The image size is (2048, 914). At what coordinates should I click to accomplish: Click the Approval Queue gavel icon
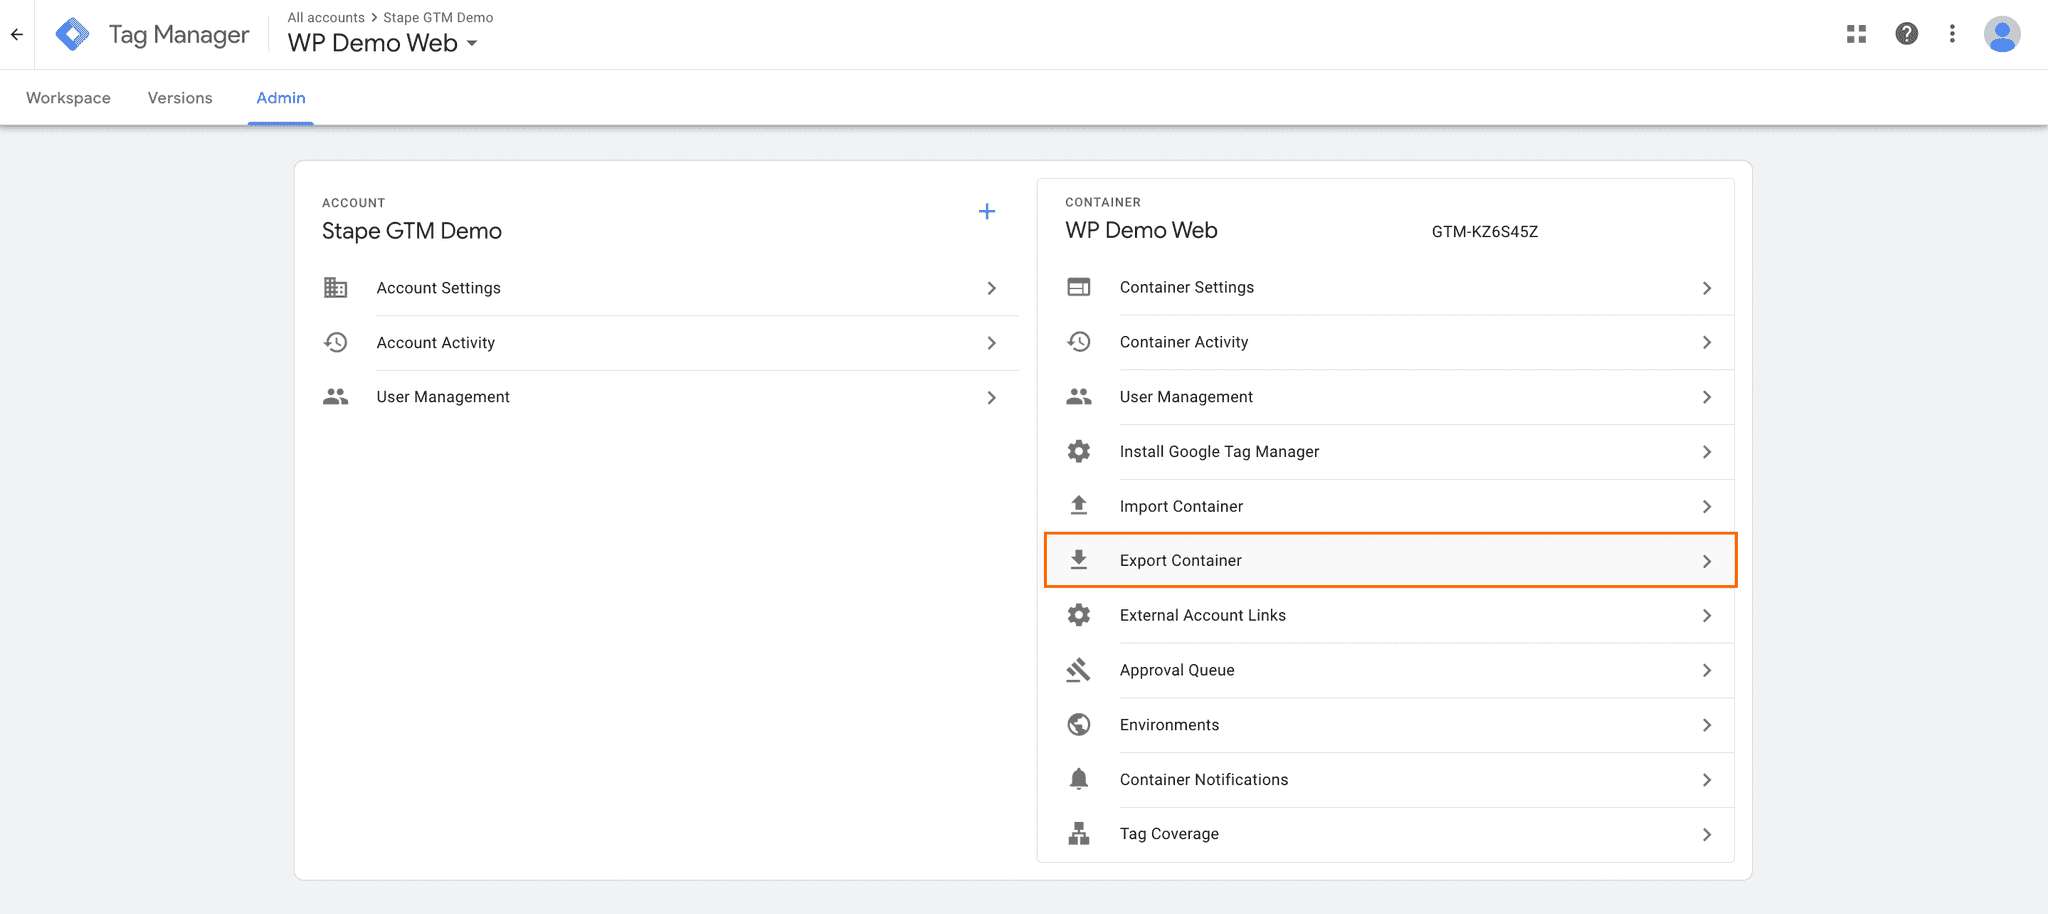[x=1079, y=670]
